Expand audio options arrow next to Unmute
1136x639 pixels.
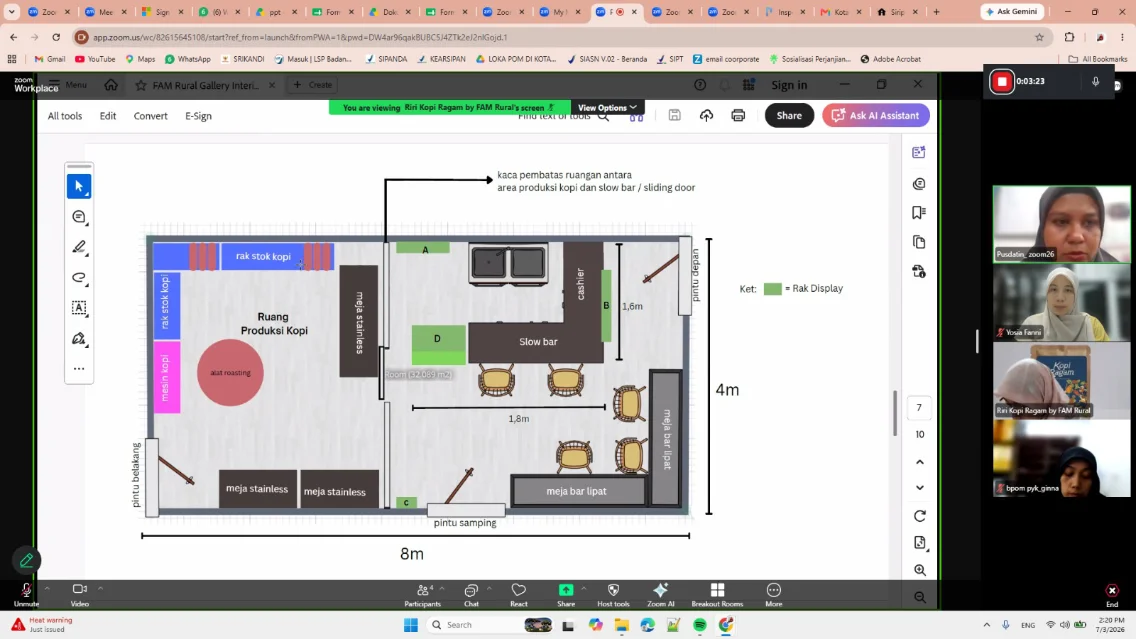(47, 588)
